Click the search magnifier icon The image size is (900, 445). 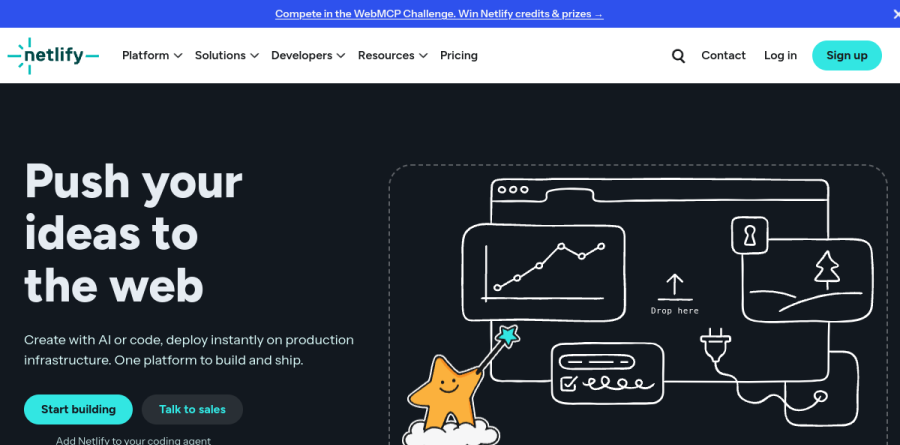tap(678, 56)
